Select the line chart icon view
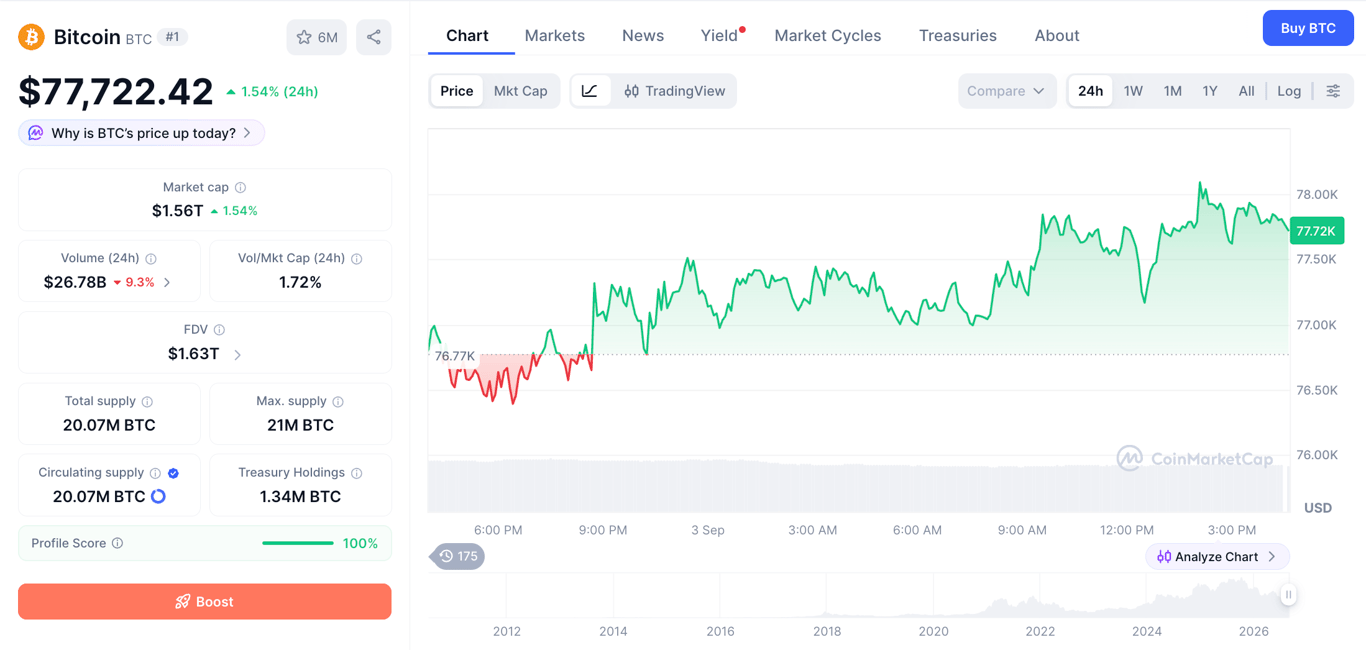 click(590, 91)
